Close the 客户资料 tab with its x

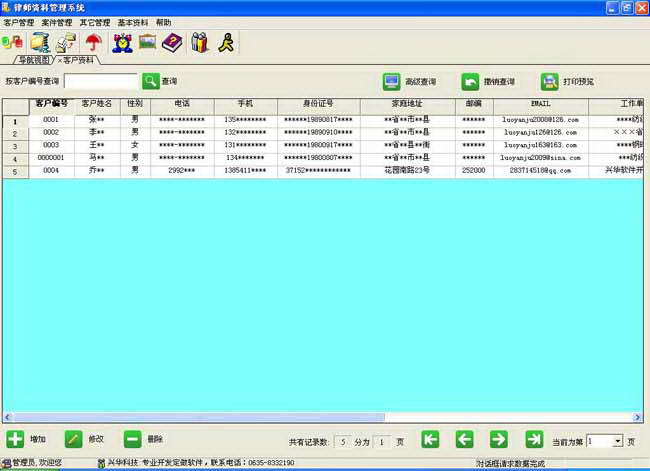[60, 61]
